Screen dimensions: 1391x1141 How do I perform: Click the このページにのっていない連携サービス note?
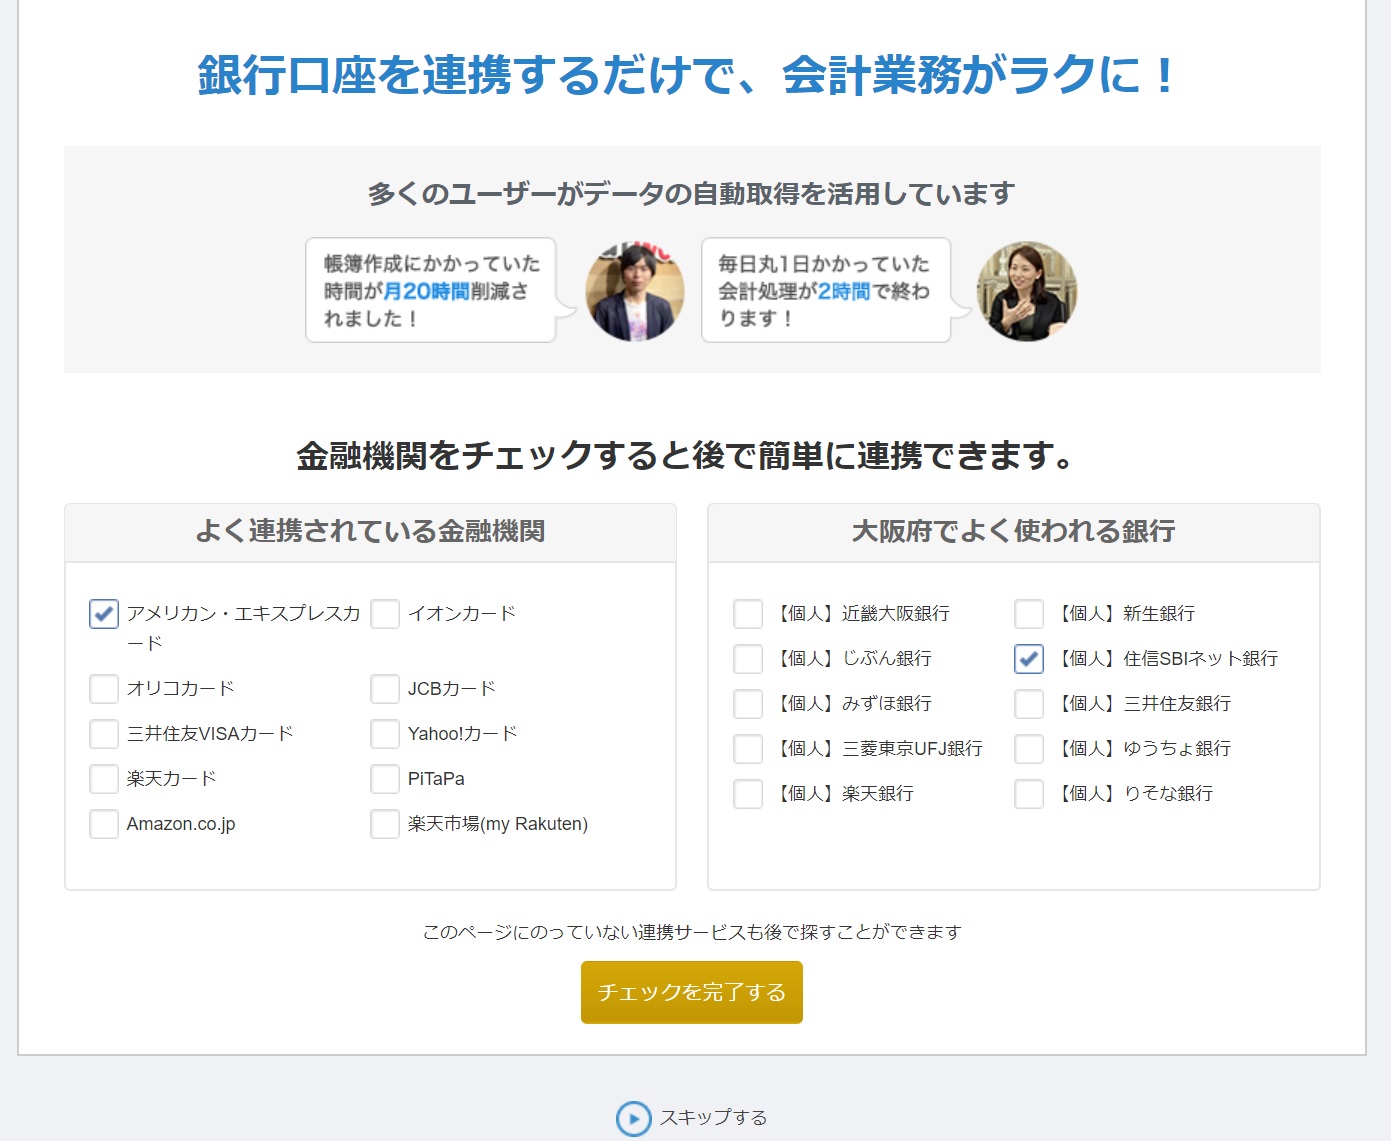point(692,932)
